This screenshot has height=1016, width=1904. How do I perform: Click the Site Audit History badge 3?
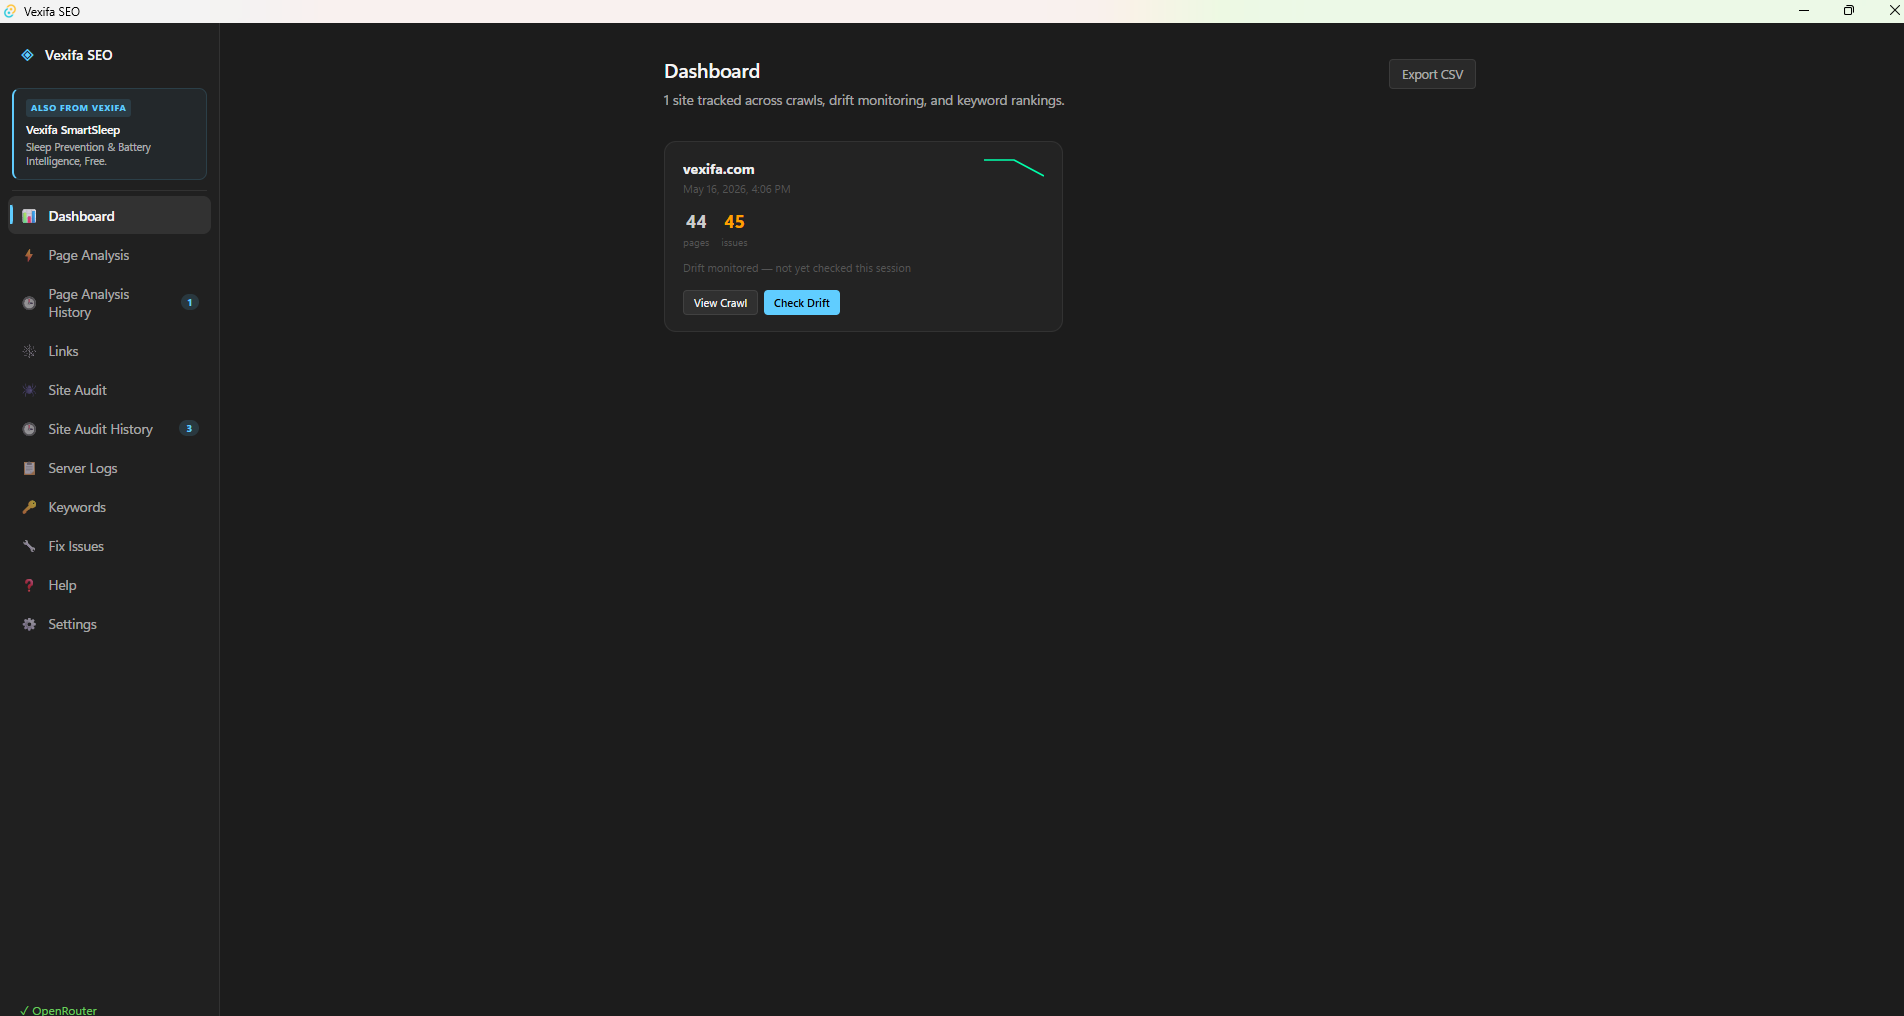pos(189,428)
